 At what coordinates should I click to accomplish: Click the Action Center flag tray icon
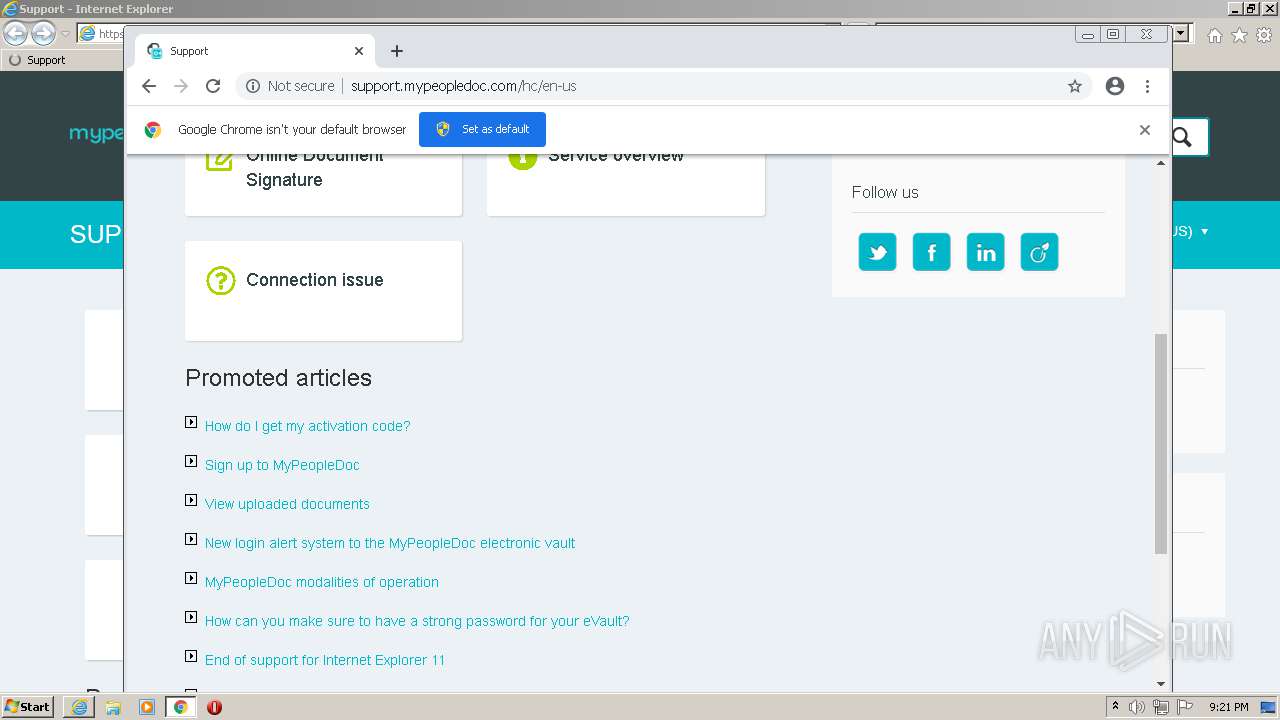click(1185, 707)
